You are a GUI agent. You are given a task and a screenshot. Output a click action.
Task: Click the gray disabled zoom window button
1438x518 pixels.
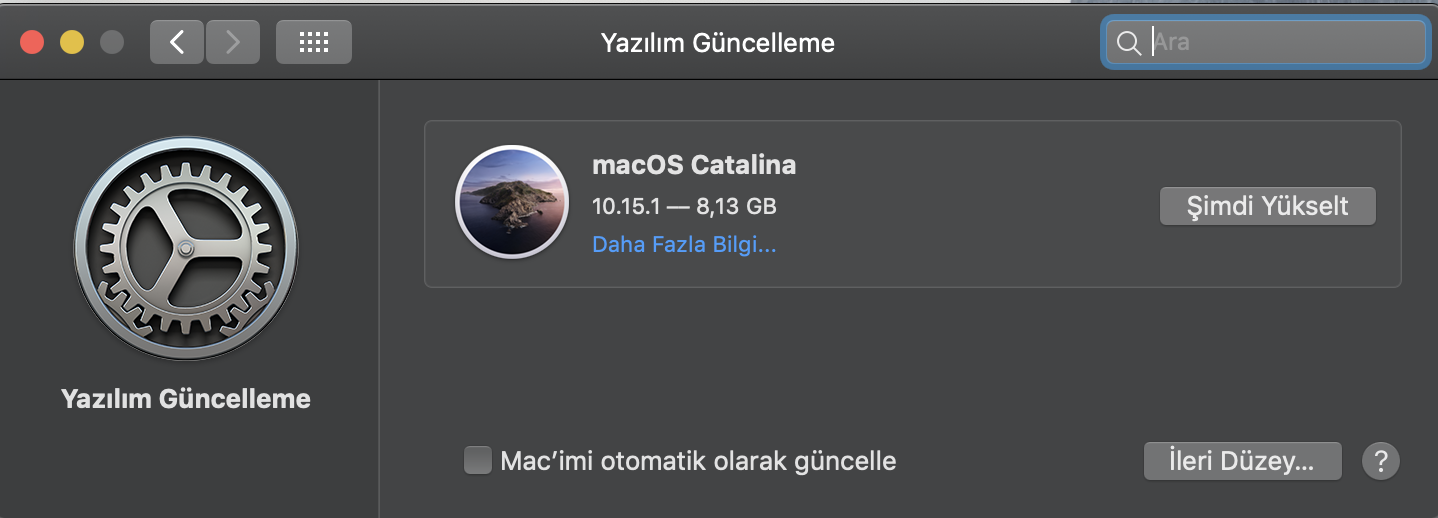point(112,42)
